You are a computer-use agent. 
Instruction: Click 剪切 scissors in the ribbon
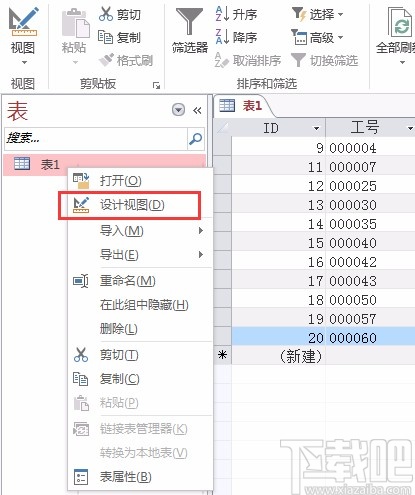pyautogui.click(x=120, y=14)
